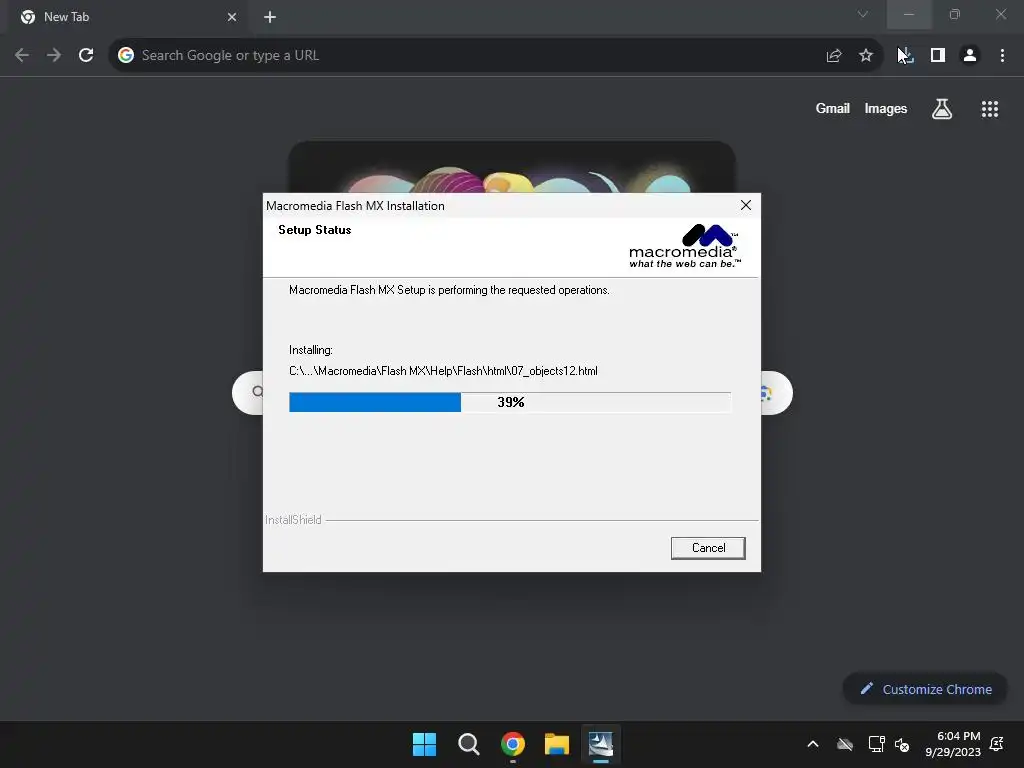This screenshot has height=768, width=1024.
Task: Open a new tab with the plus button
Action: (270, 17)
